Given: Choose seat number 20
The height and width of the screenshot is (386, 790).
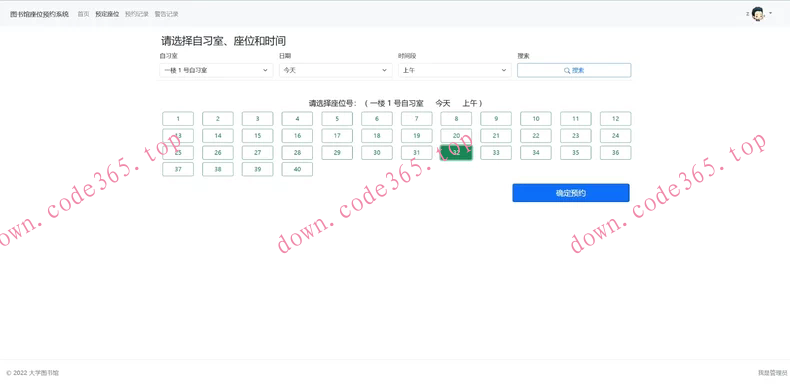Looking at the screenshot, I should [x=456, y=136].
